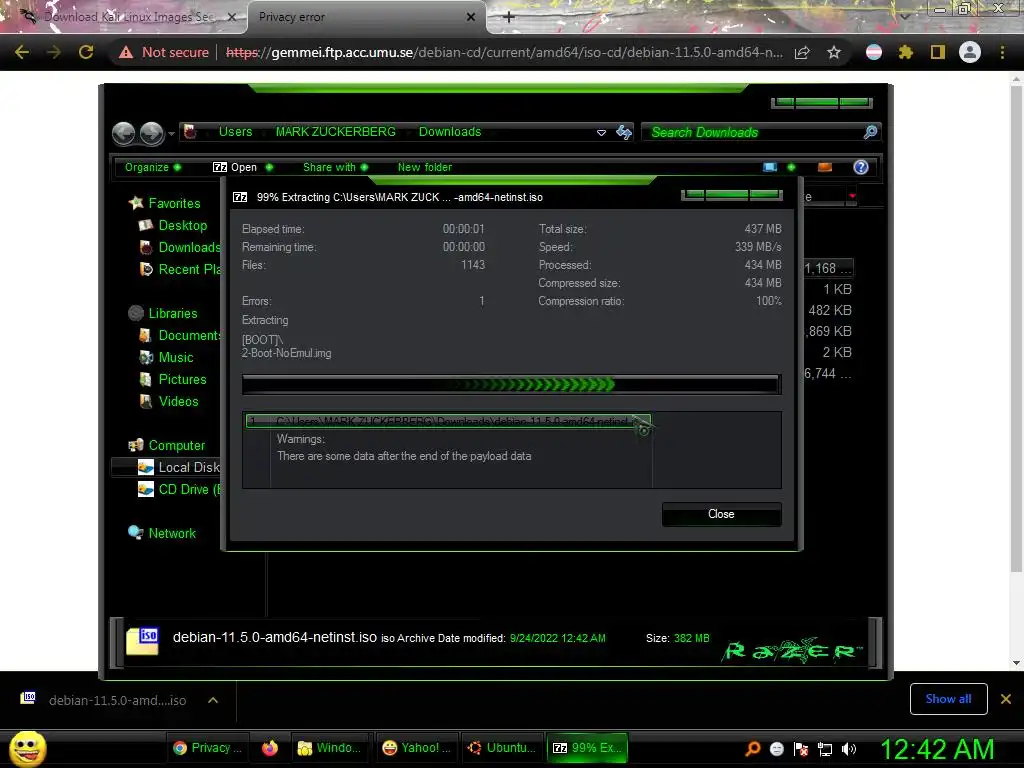This screenshot has width=1024, height=768.
Task: Open Libraries in the navigation pane
Action: coord(172,313)
